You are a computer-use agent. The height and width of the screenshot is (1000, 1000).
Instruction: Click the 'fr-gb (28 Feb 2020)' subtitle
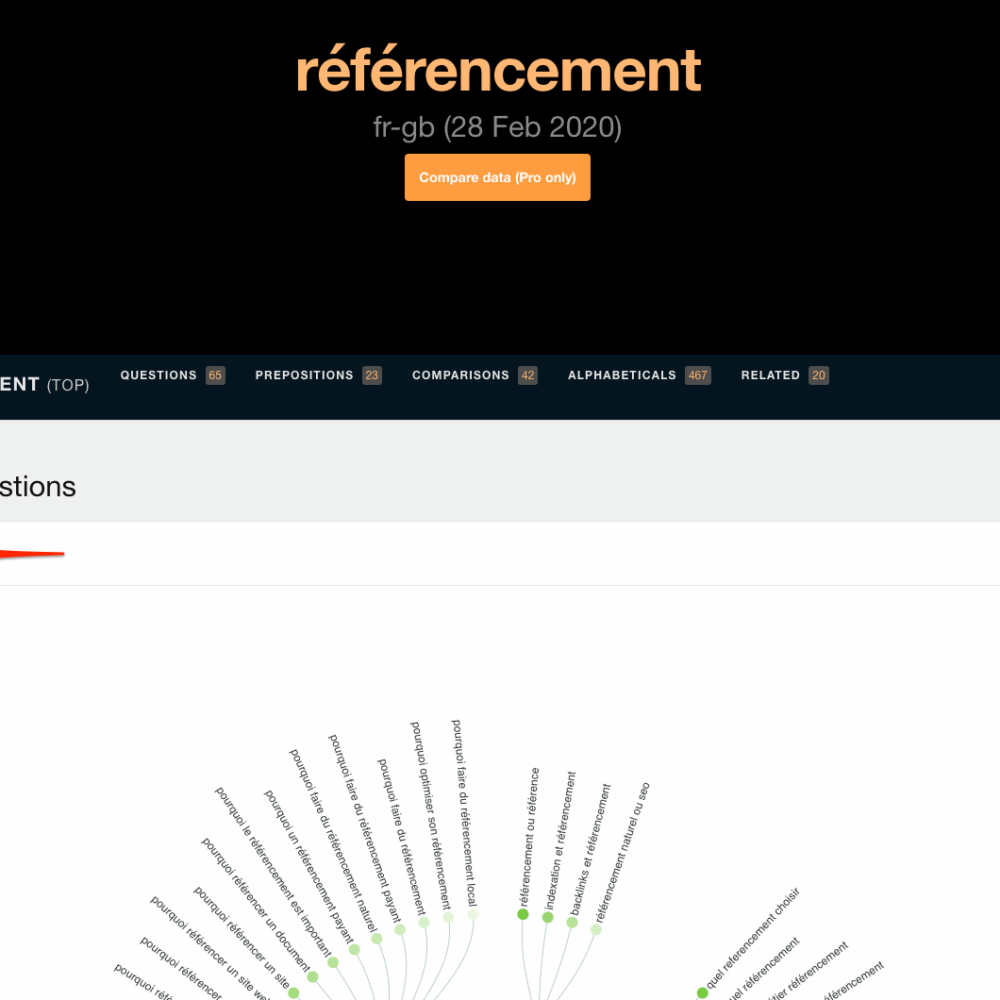coord(498,128)
